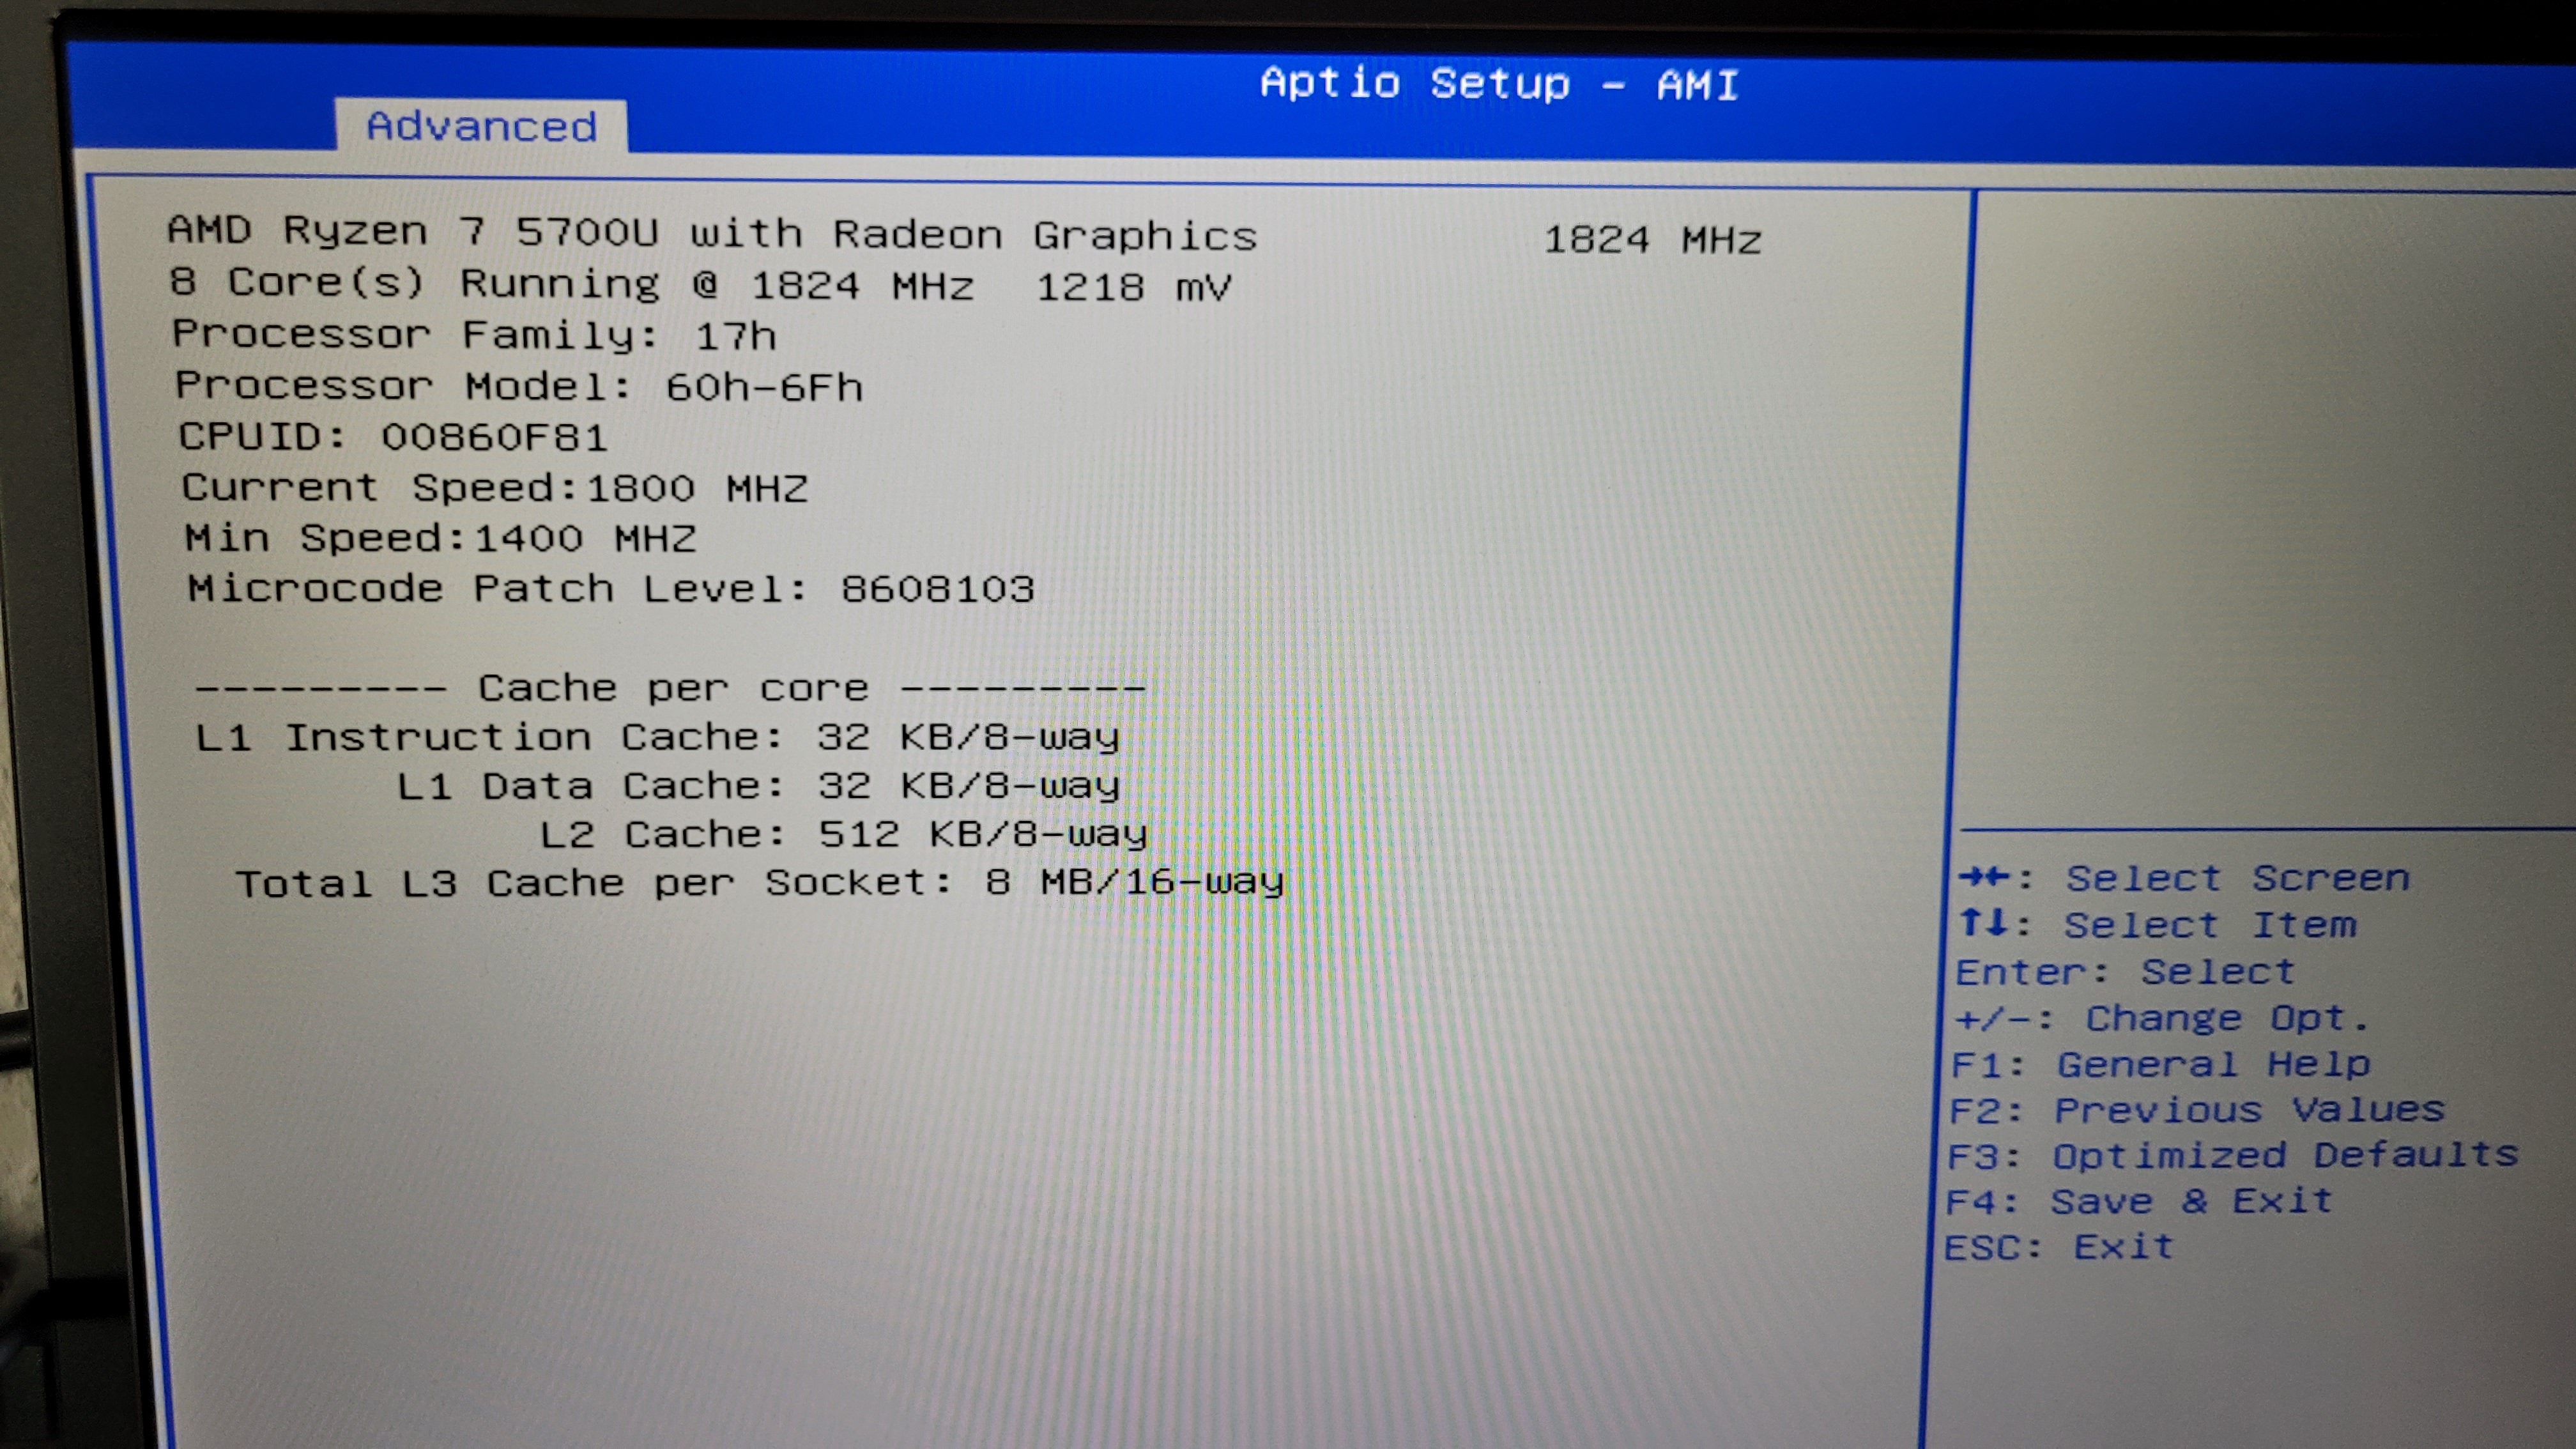Click Min Speed:1400 MHZ line

click(x=441, y=539)
